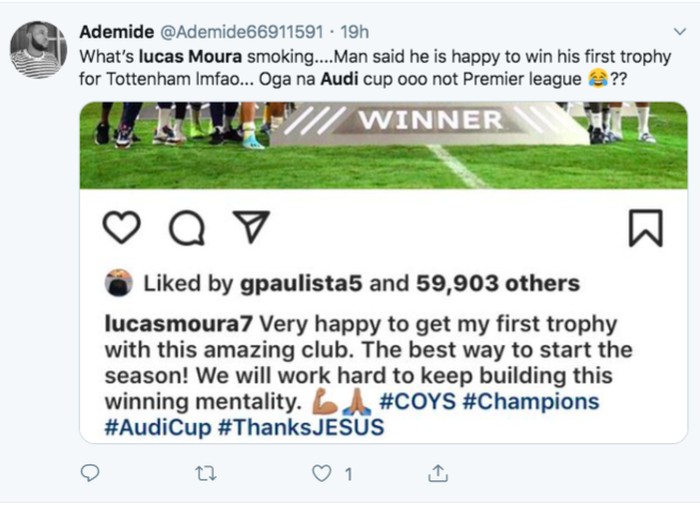Screen dimensions: 700x505
Task: Click the Ademide display name
Action: tap(112, 33)
